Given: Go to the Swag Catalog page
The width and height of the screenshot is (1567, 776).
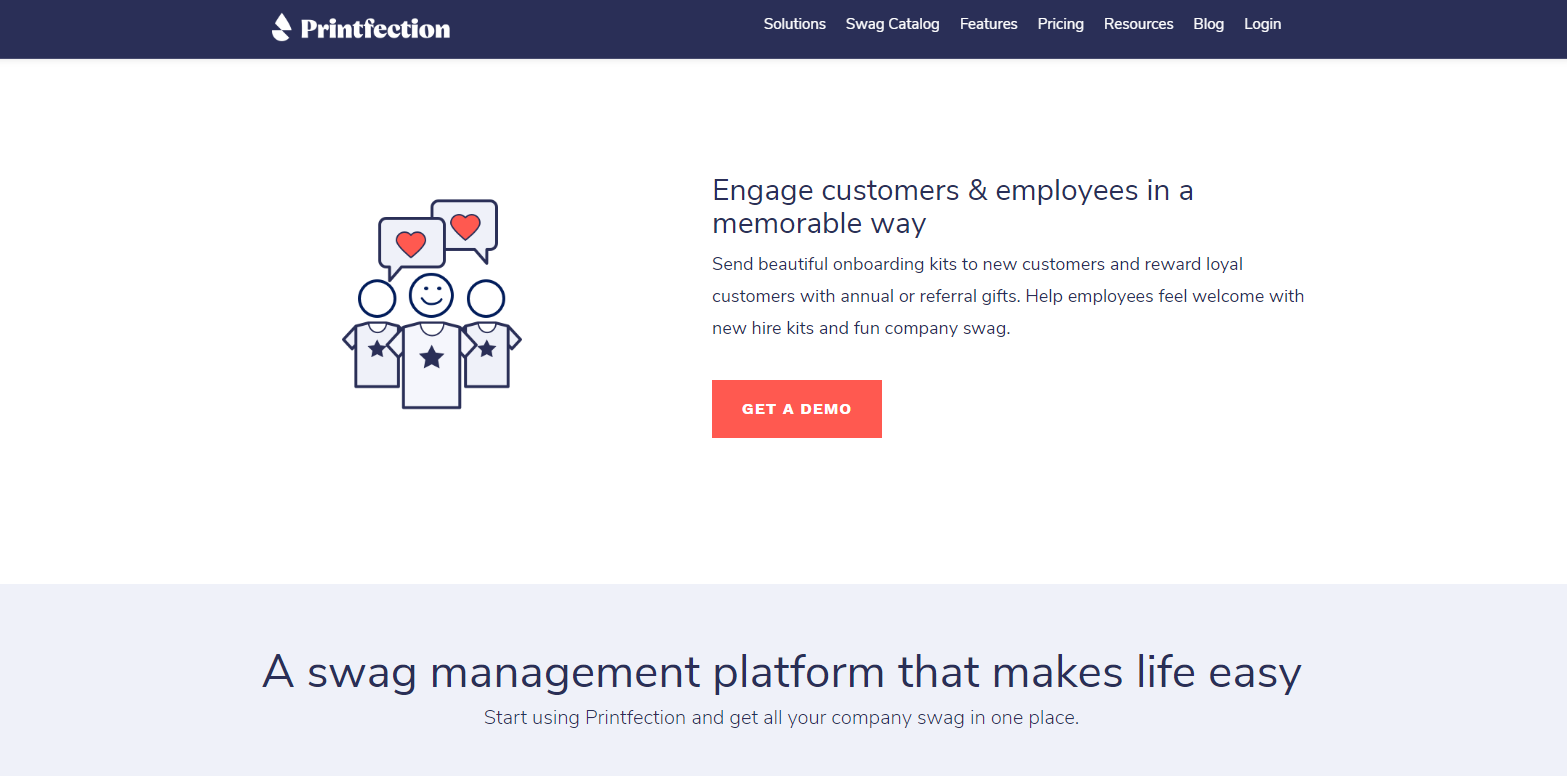Looking at the screenshot, I should [892, 24].
